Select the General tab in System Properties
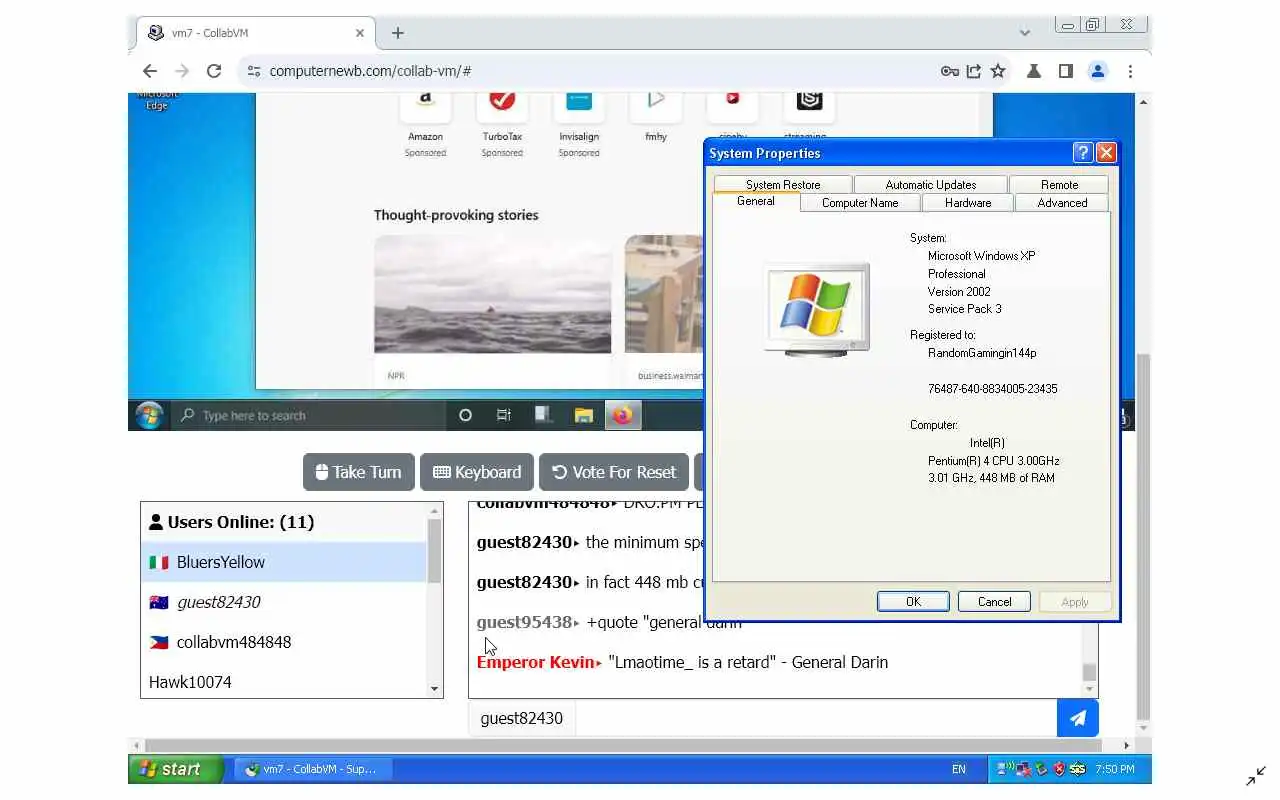This screenshot has width=1280, height=800. point(756,201)
